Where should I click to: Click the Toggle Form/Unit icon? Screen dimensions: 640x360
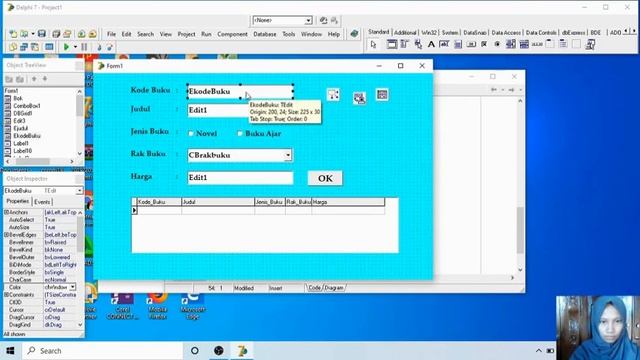click(35, 47)
